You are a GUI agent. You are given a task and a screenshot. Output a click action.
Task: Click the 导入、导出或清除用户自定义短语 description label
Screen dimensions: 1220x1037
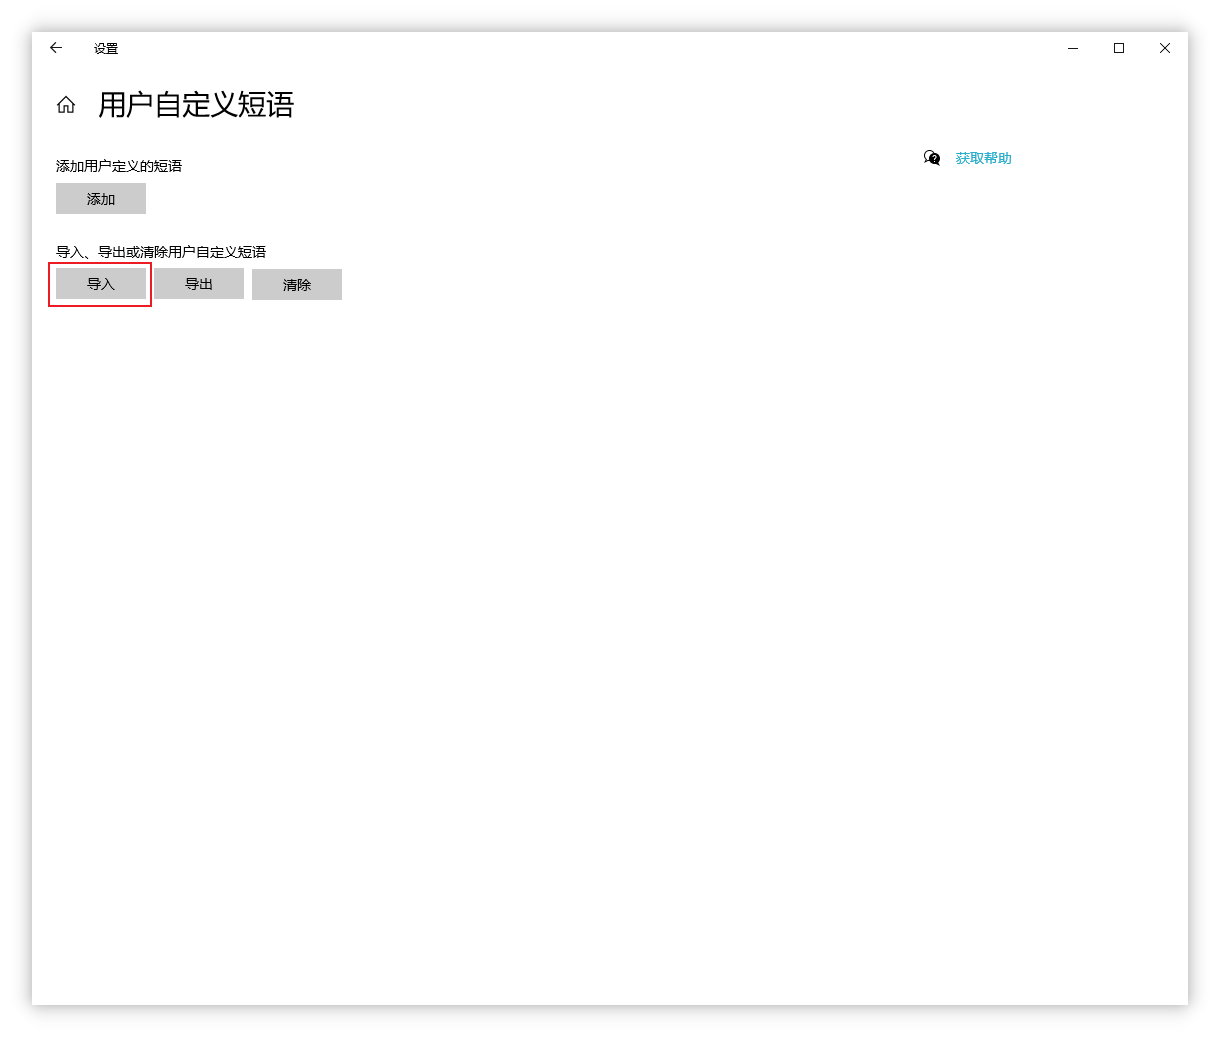(161, 252)
